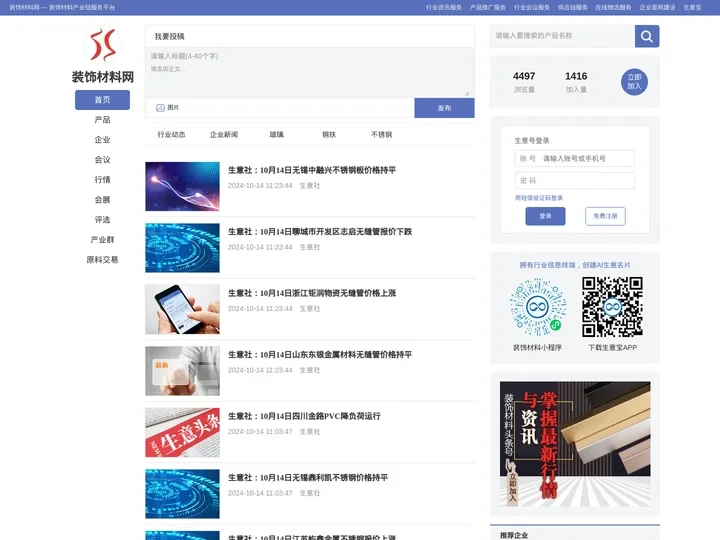The width and height of the screenshot is (720, 540).
Task: Focus the 账号 account input field
Action: (x=575, y=158)
